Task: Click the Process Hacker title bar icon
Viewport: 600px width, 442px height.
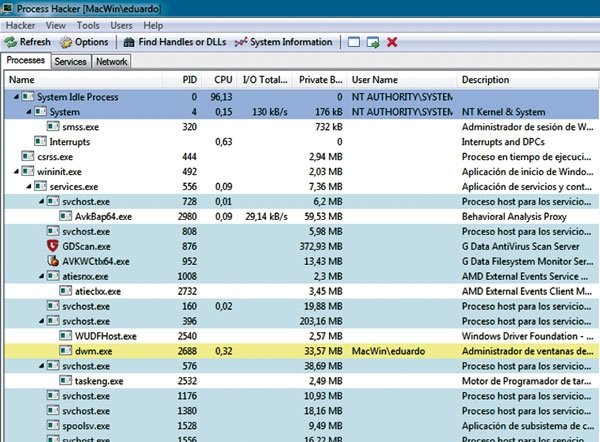Action: 7,8
